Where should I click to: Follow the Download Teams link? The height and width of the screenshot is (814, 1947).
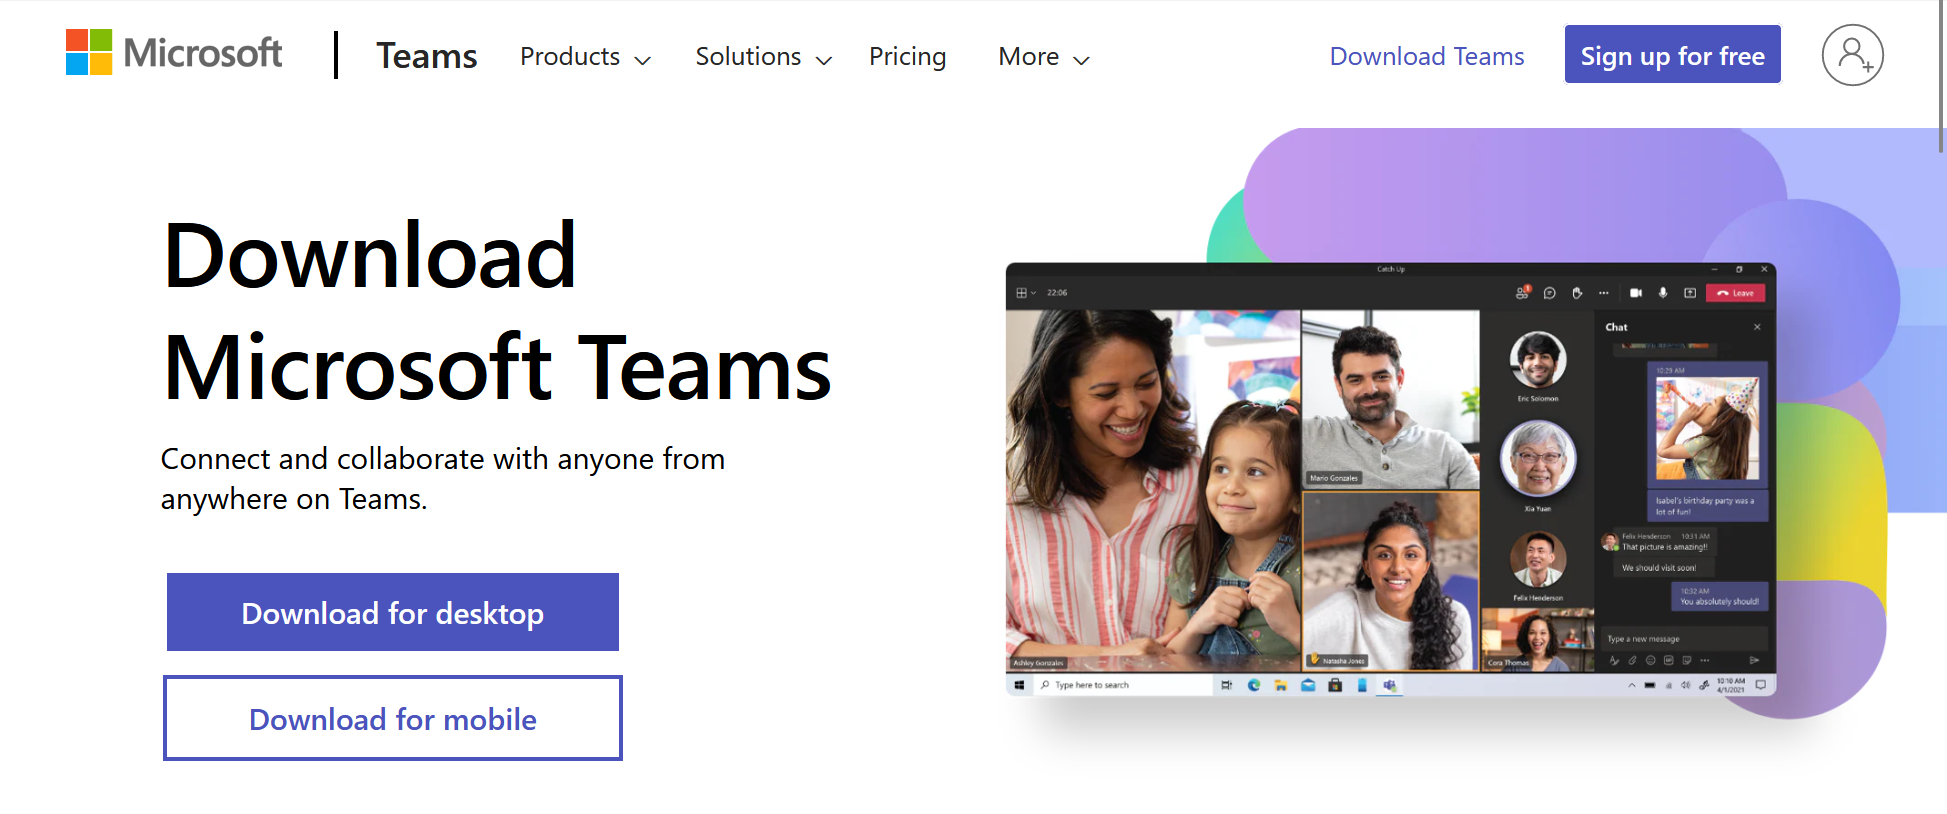click(x=1427, y=56)
